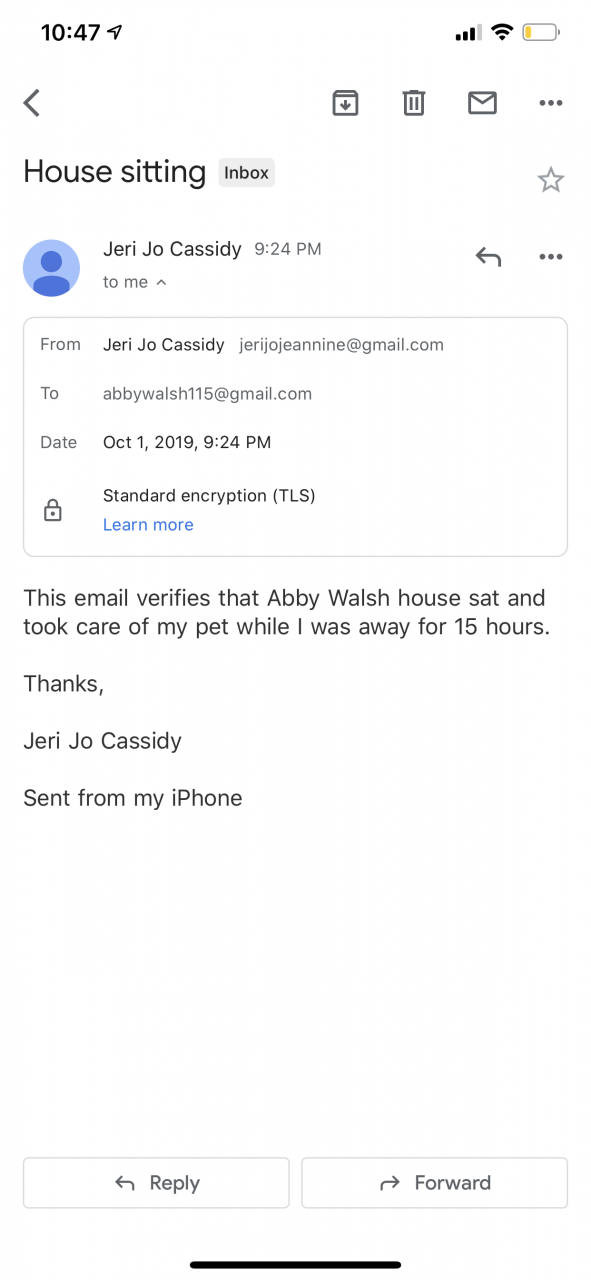Tap the 10:47 clock in status bar
The width and height of the screenshot is (591, 1280).
click(x=70, y=32)
